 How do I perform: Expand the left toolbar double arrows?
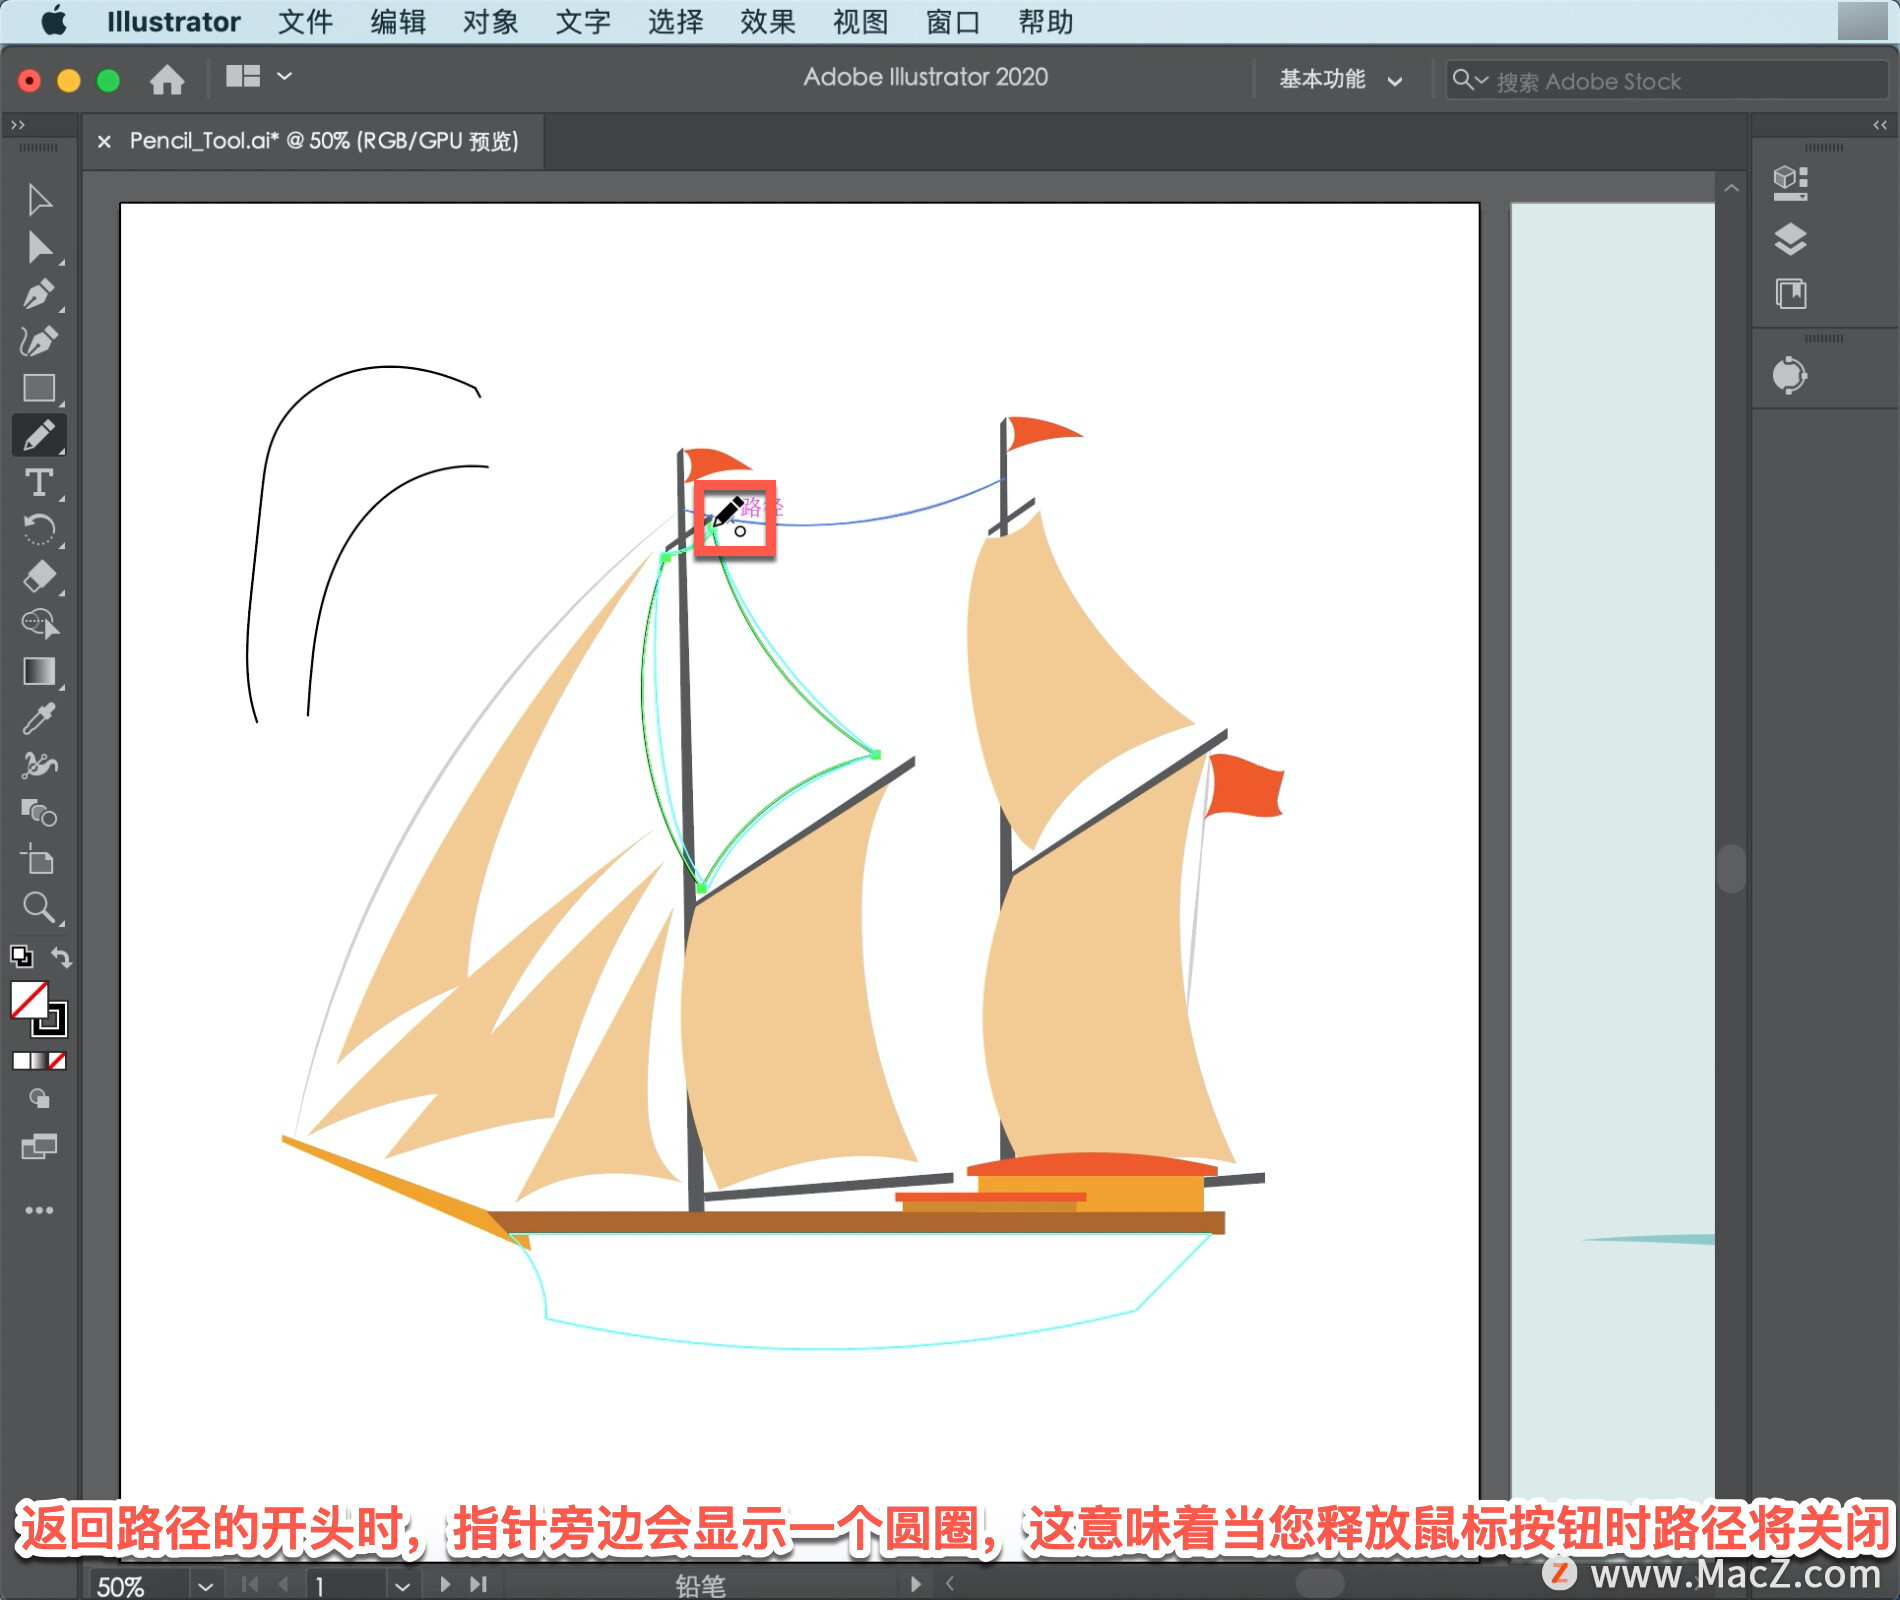pos(17,125)
